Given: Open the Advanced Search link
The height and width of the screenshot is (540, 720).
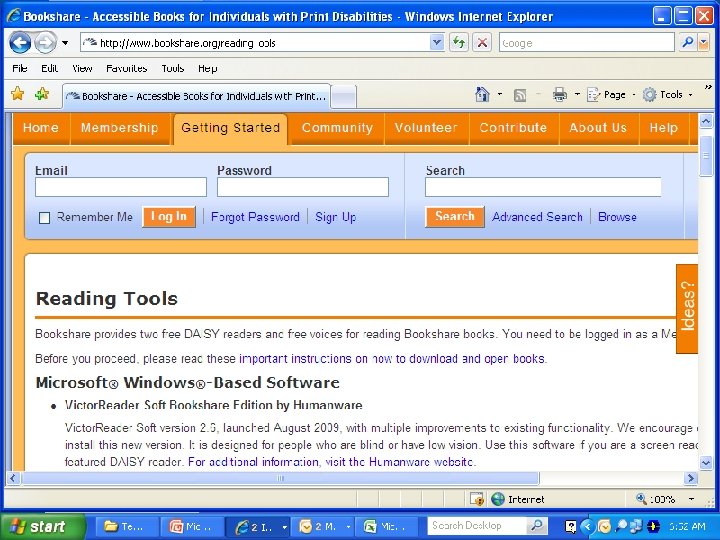Looking at the screenshot, I should coord(537,217).
